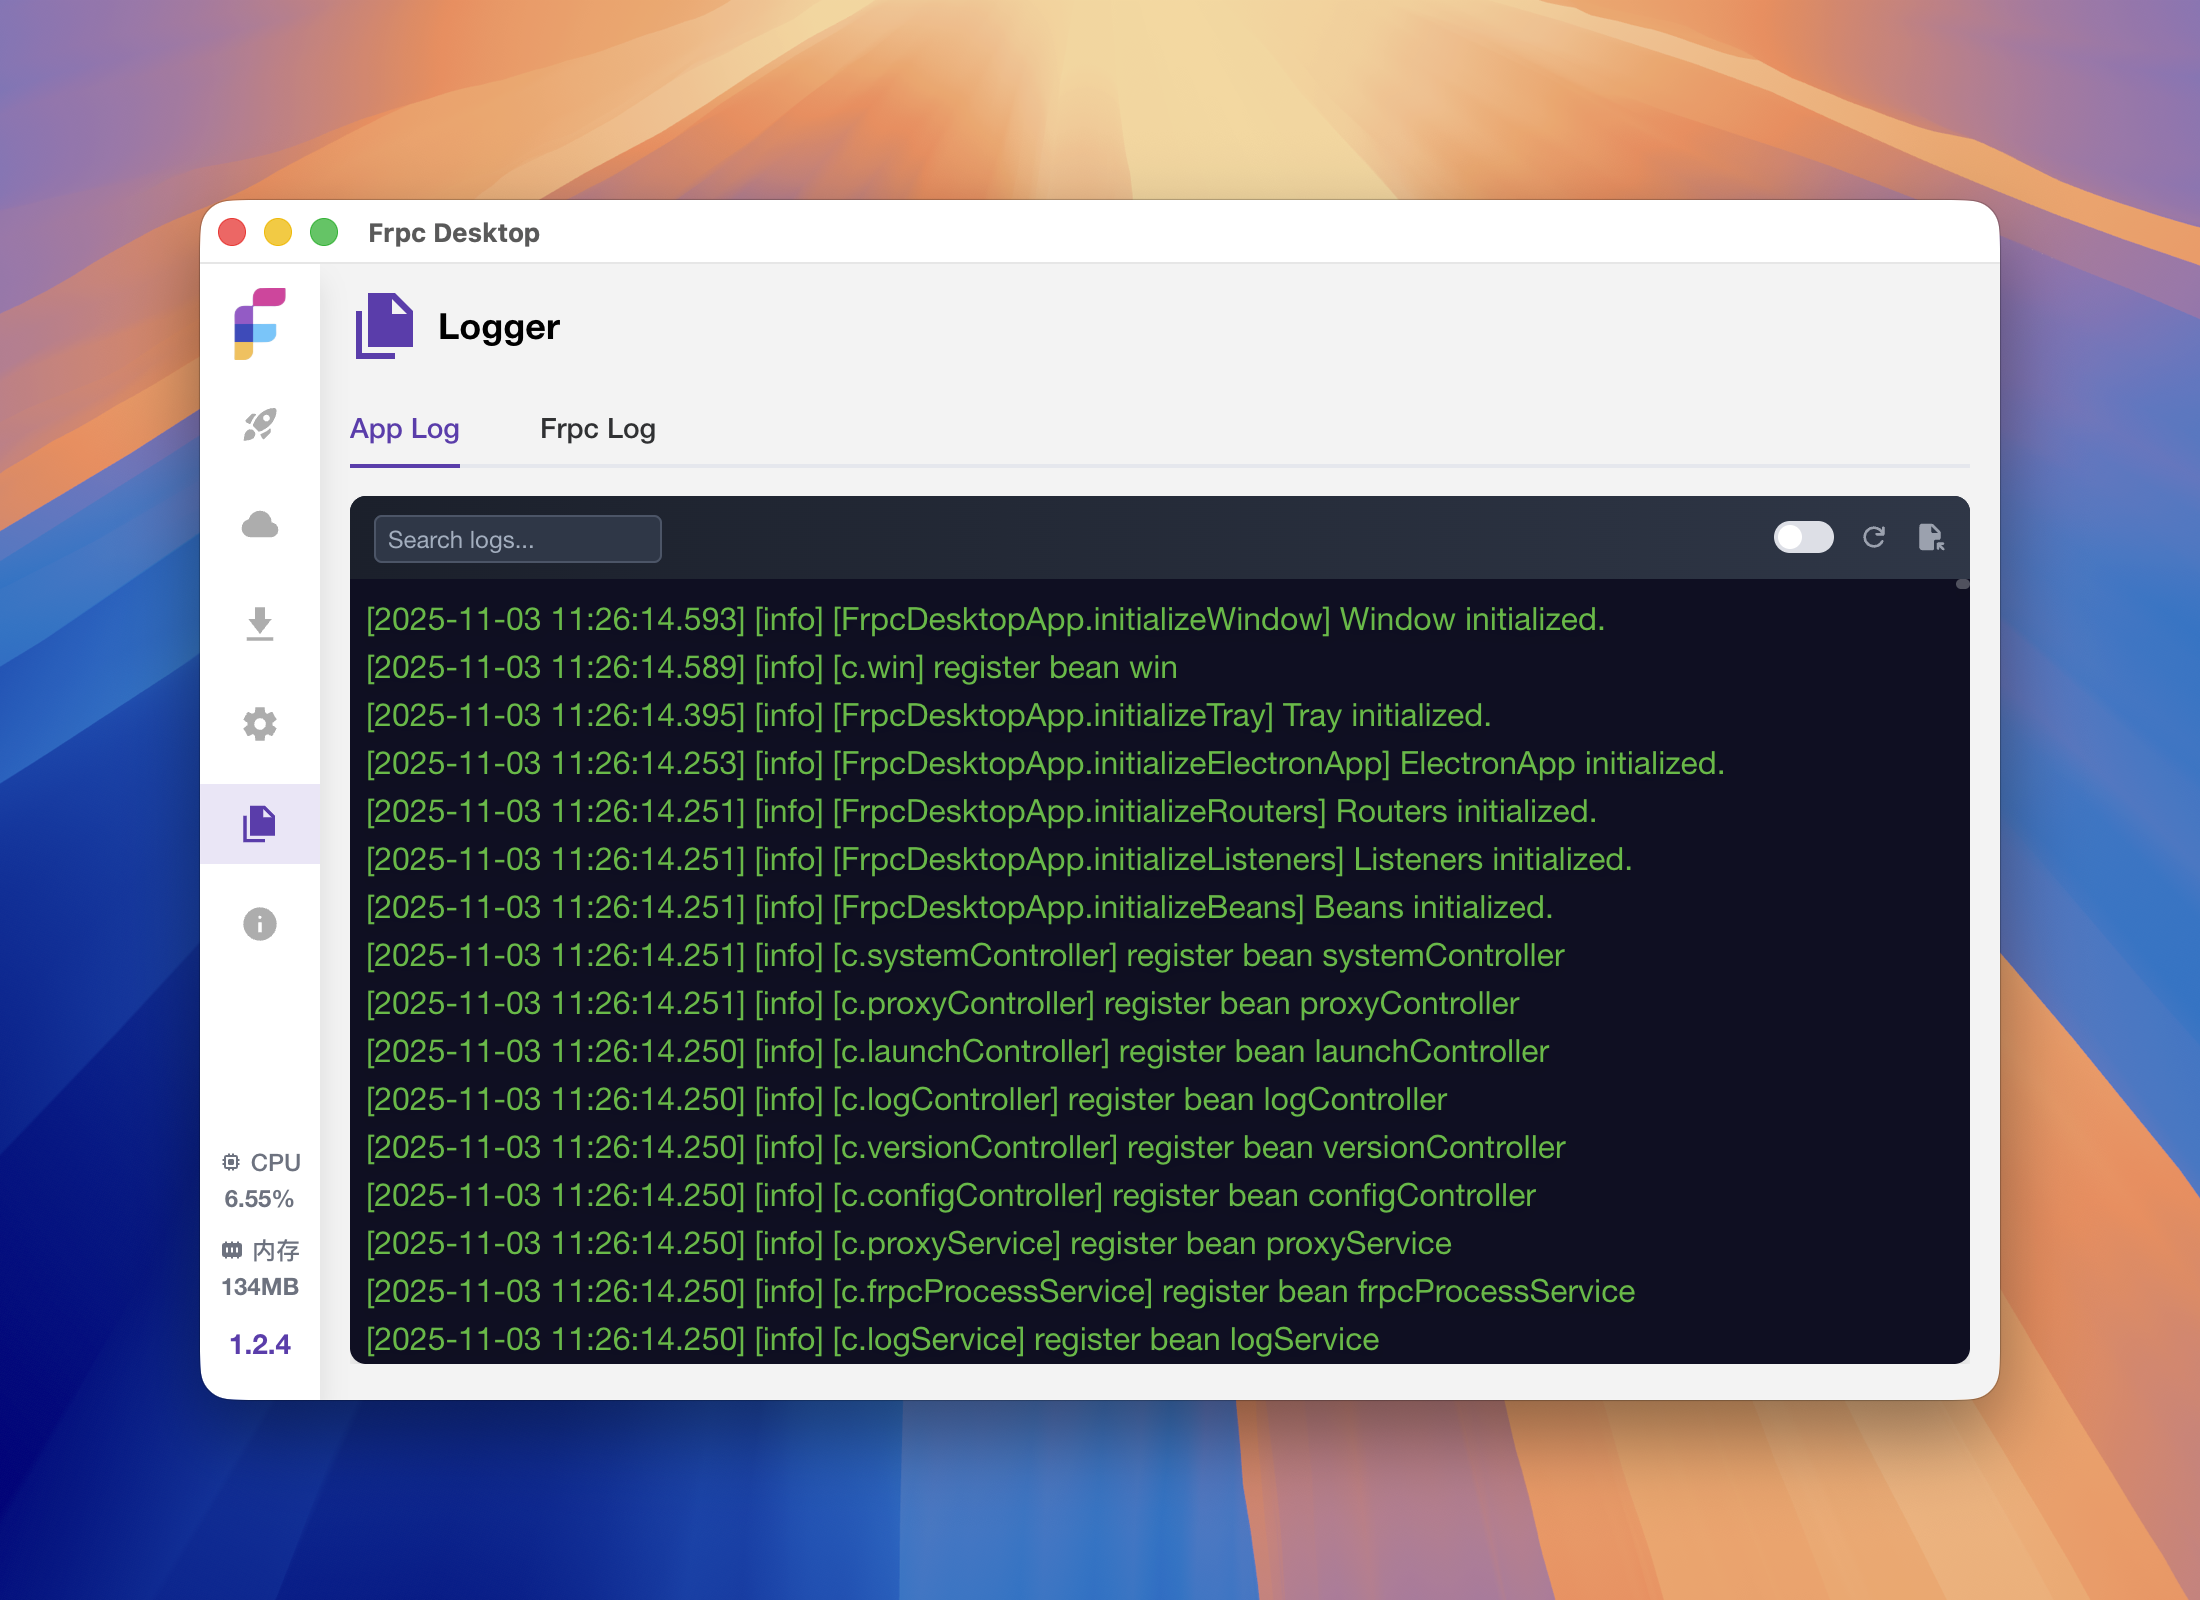Viewport: 2200px width, 1600px height.
Task: Open the download versions page in sidebar
Action: pyautogui.click(x=260, y=624)
